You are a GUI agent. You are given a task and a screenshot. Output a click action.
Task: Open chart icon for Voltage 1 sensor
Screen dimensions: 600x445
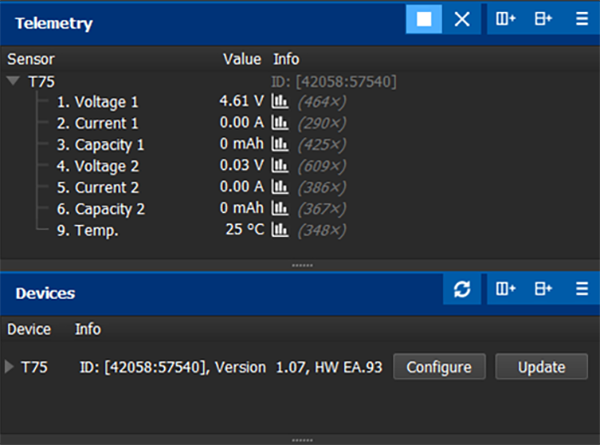[x=280, y=102]
